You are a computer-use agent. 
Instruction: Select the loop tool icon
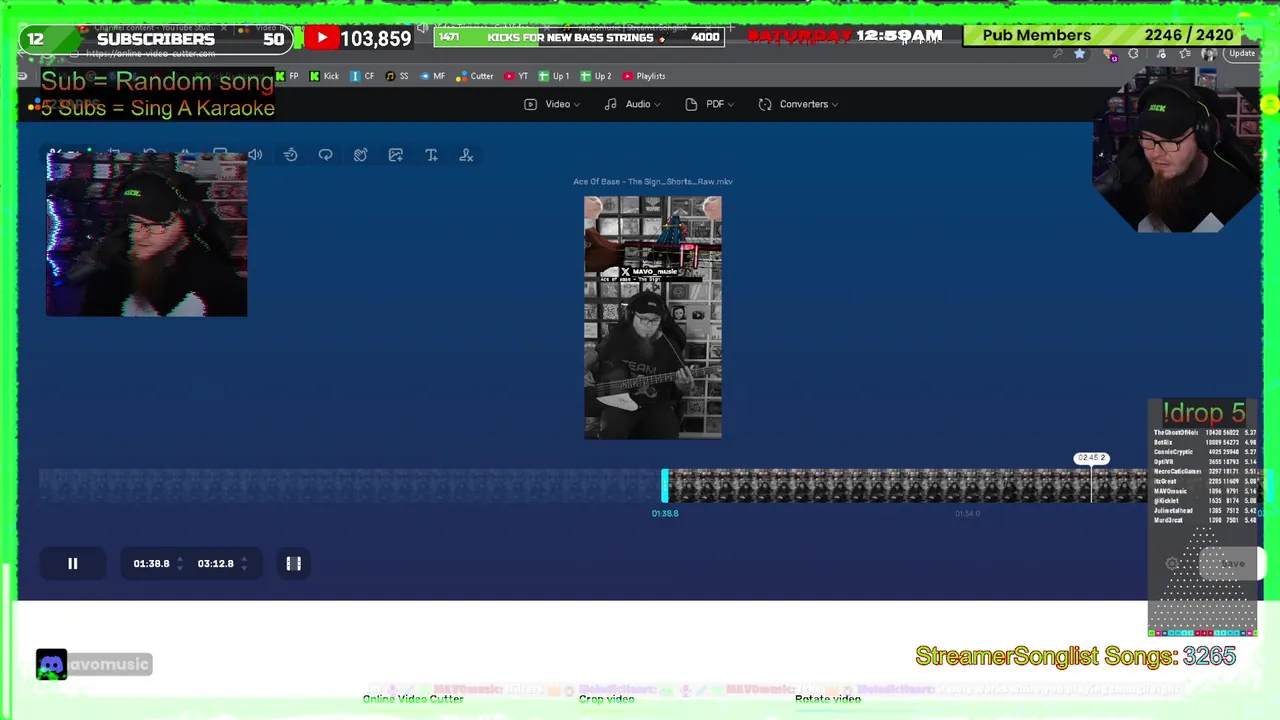pos(325,155)
